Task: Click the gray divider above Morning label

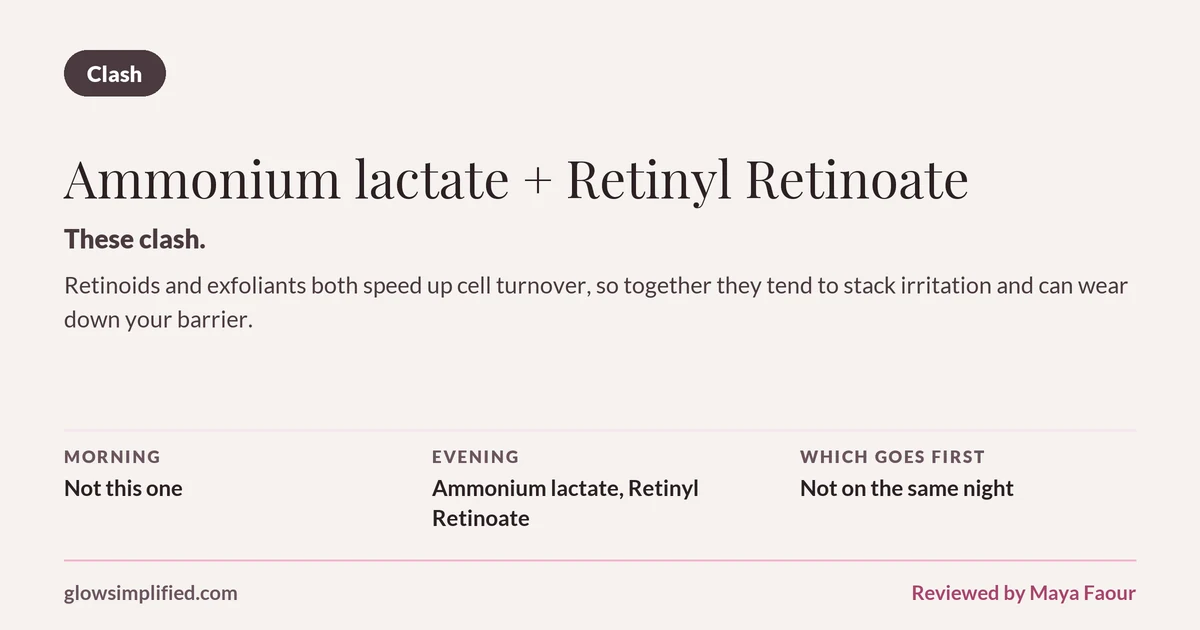Action: [600, 430]
